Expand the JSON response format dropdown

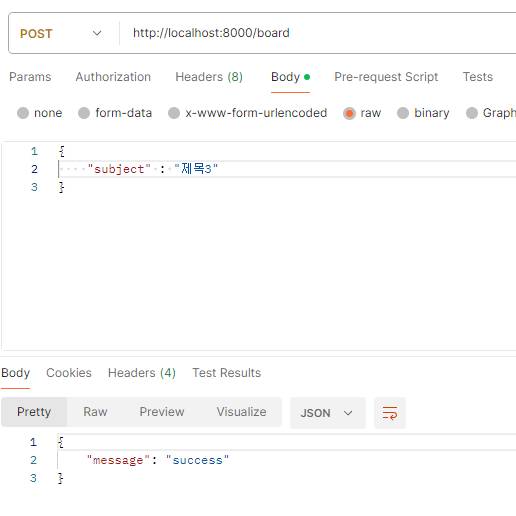pos(328,413)
